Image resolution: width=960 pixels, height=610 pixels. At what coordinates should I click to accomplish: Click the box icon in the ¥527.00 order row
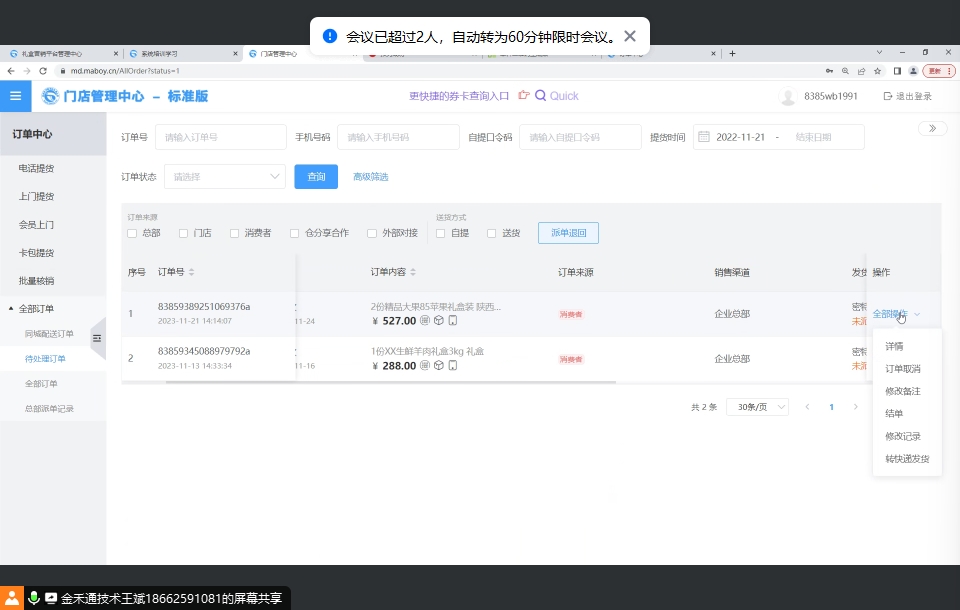(x=438, y=321)
